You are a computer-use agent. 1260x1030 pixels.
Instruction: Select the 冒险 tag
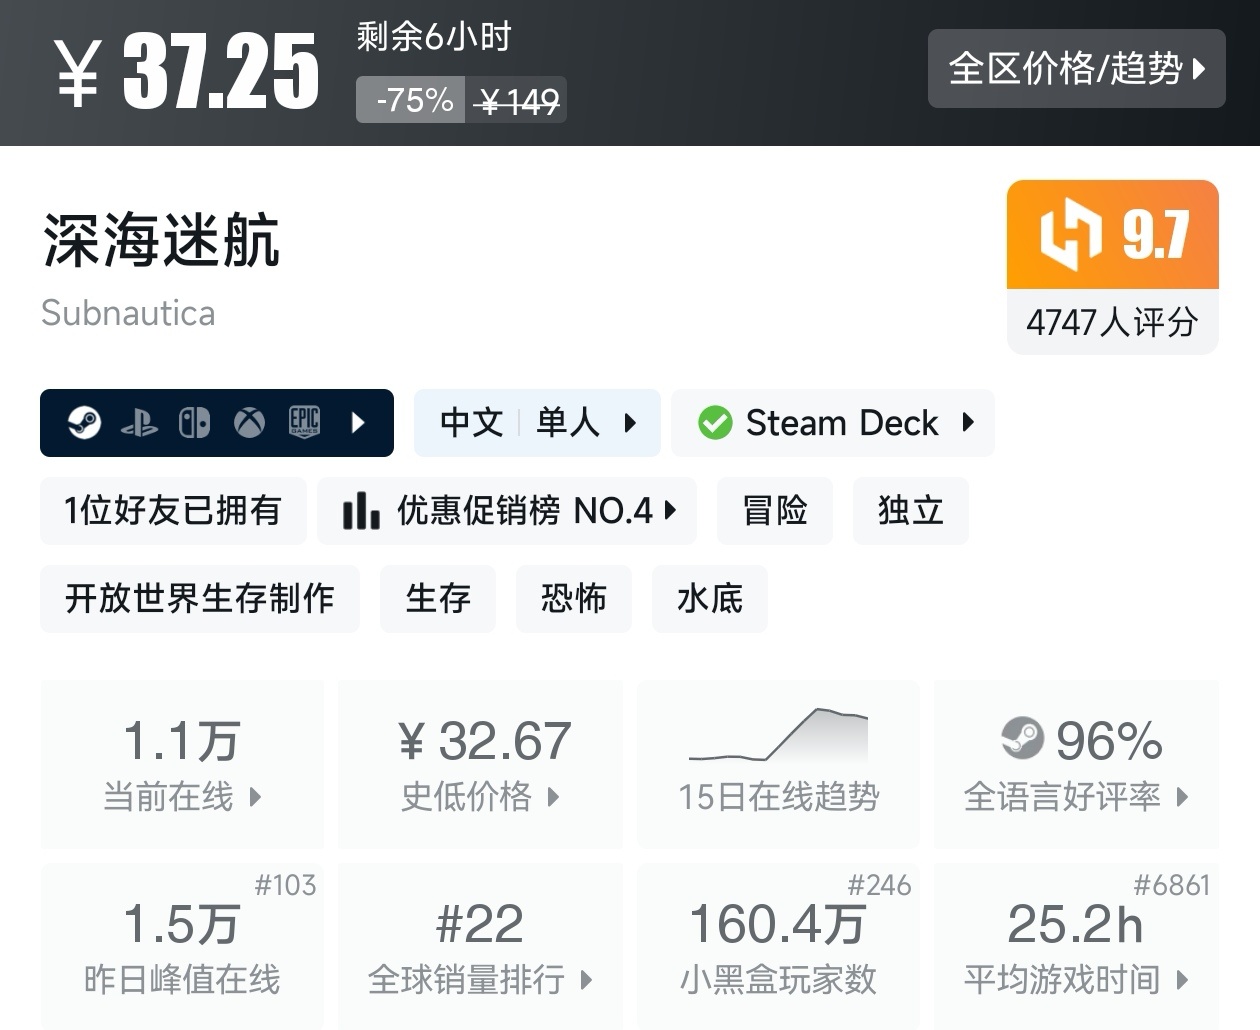click(775, 511)
